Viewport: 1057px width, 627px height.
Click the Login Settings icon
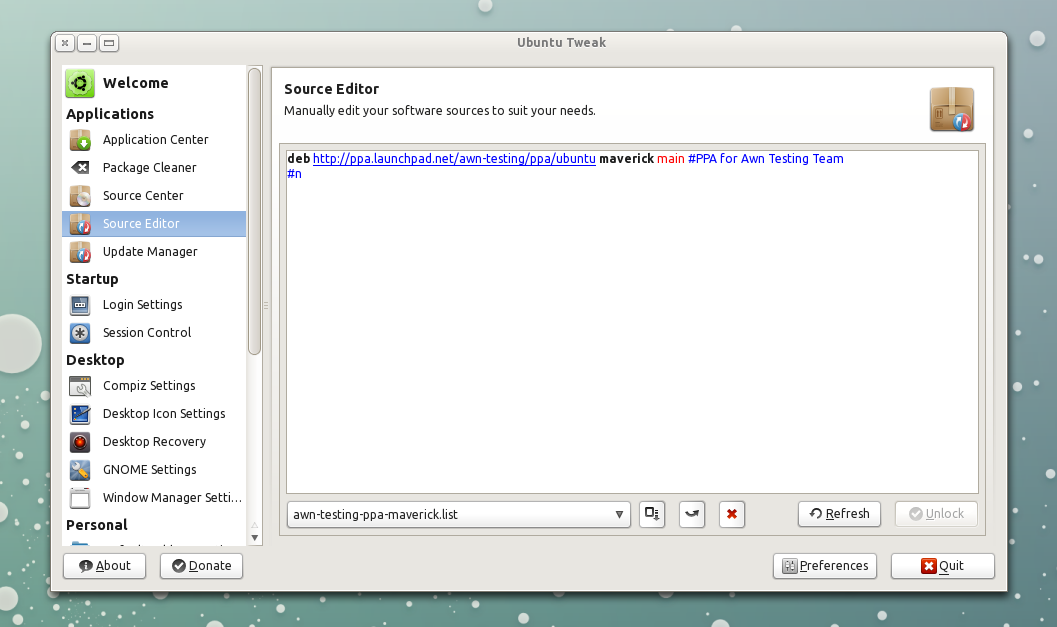coord(80,305)
